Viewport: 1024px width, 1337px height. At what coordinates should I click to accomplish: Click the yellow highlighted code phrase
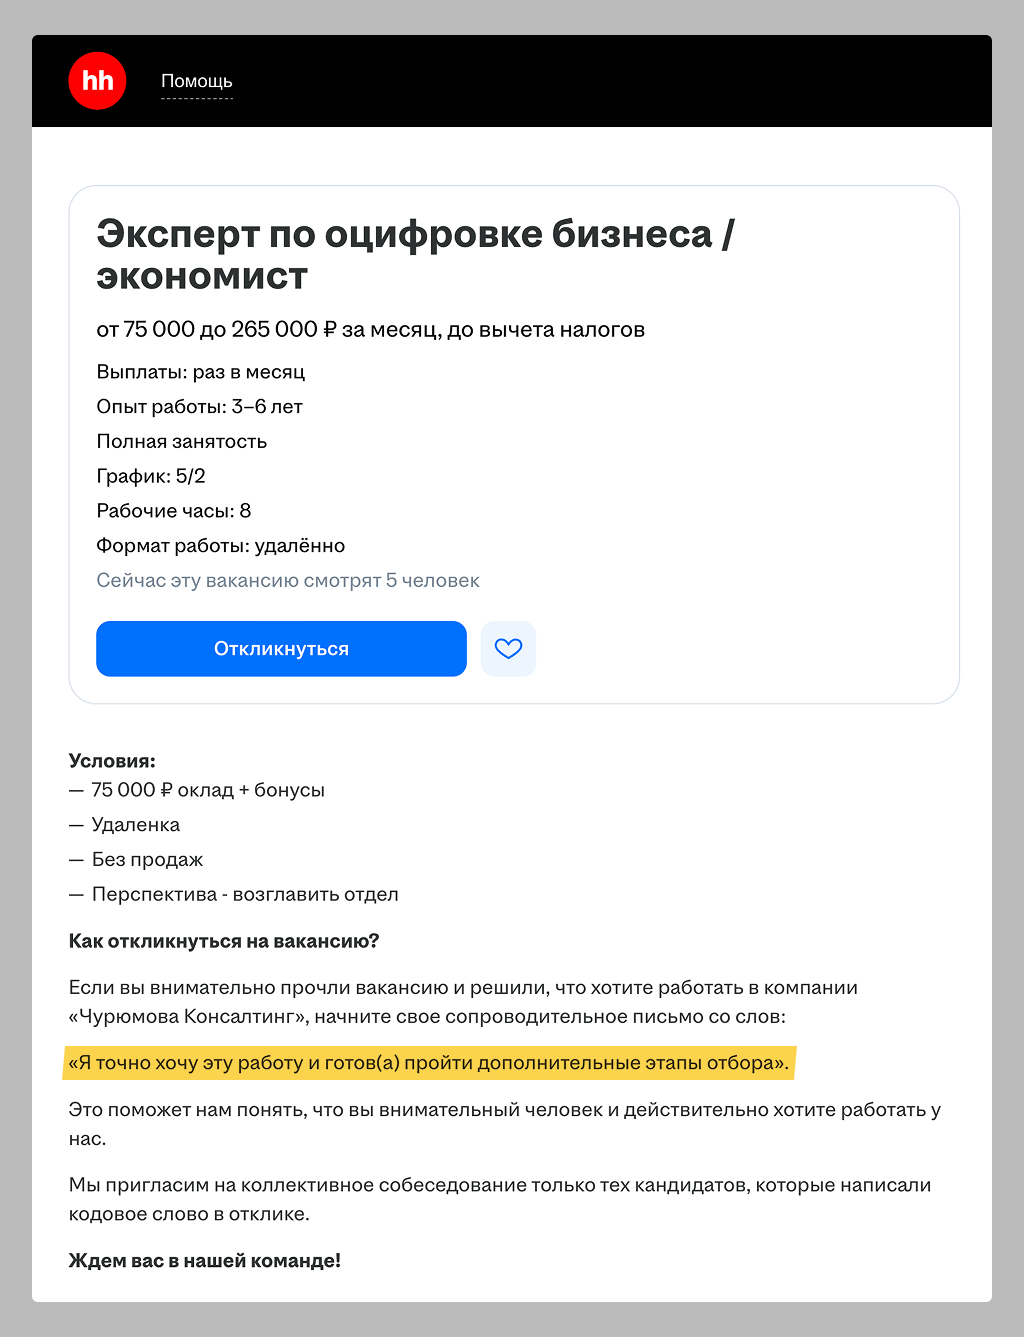[430, 1064]
